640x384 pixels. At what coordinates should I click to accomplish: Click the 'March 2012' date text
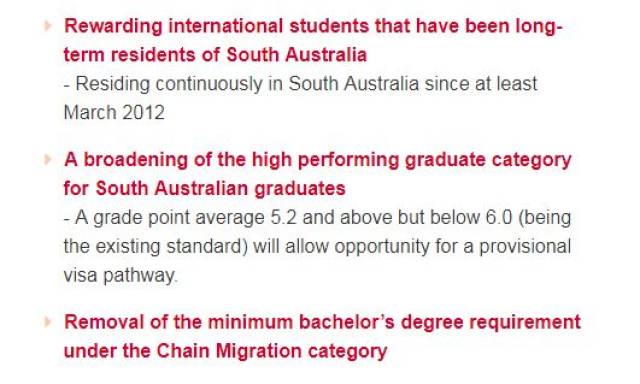pos(114,113)
